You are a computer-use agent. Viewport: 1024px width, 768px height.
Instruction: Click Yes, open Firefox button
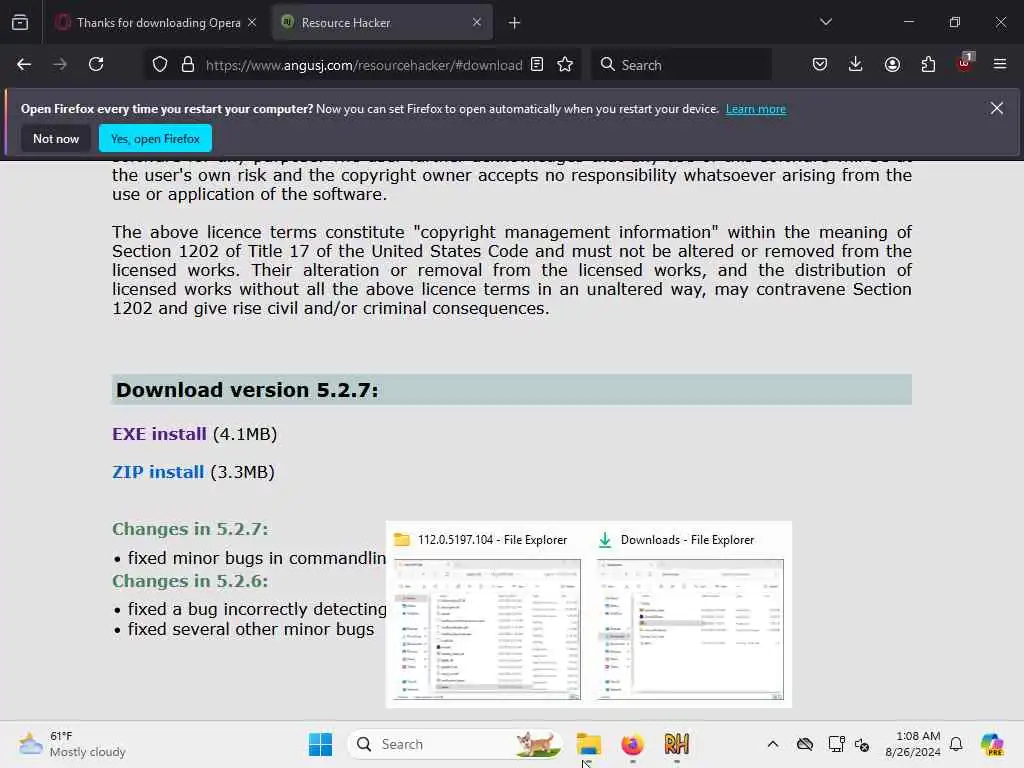click(x=155, y=138)
